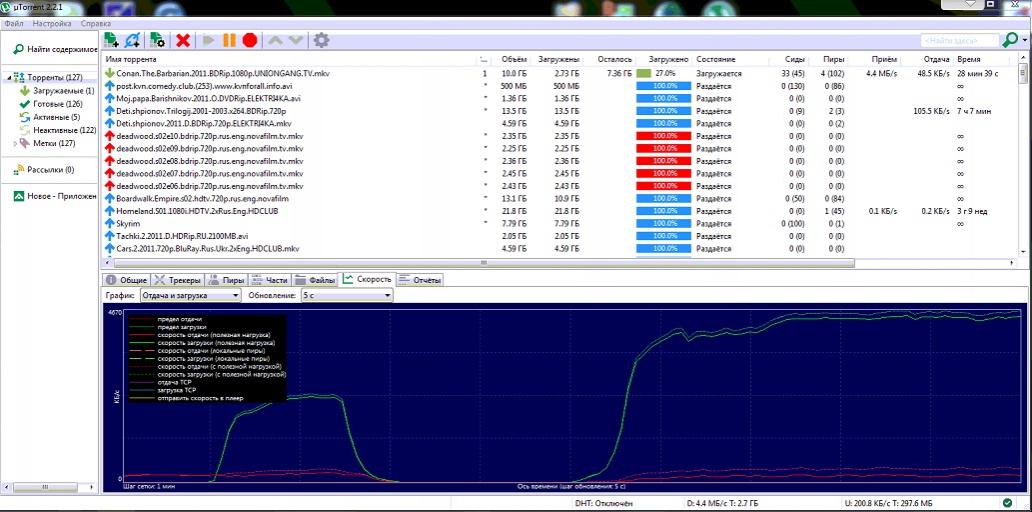Click the Create New Torrent icon
Viewport: 1032px width, 512px height.
tap(157, 41)
